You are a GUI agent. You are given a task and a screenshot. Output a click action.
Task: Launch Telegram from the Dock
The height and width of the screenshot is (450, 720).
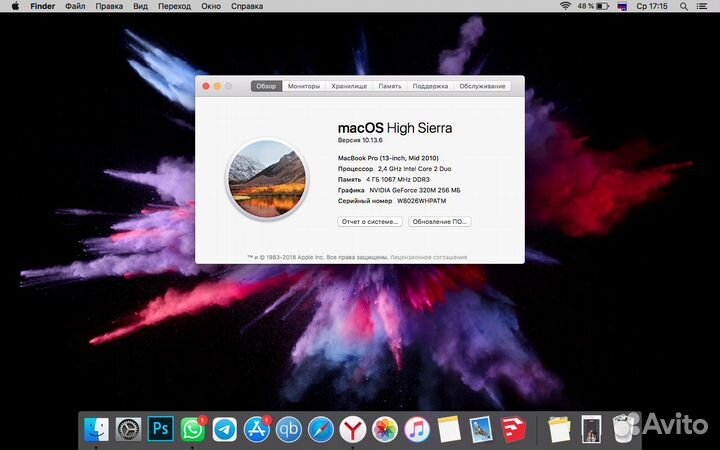225,430
